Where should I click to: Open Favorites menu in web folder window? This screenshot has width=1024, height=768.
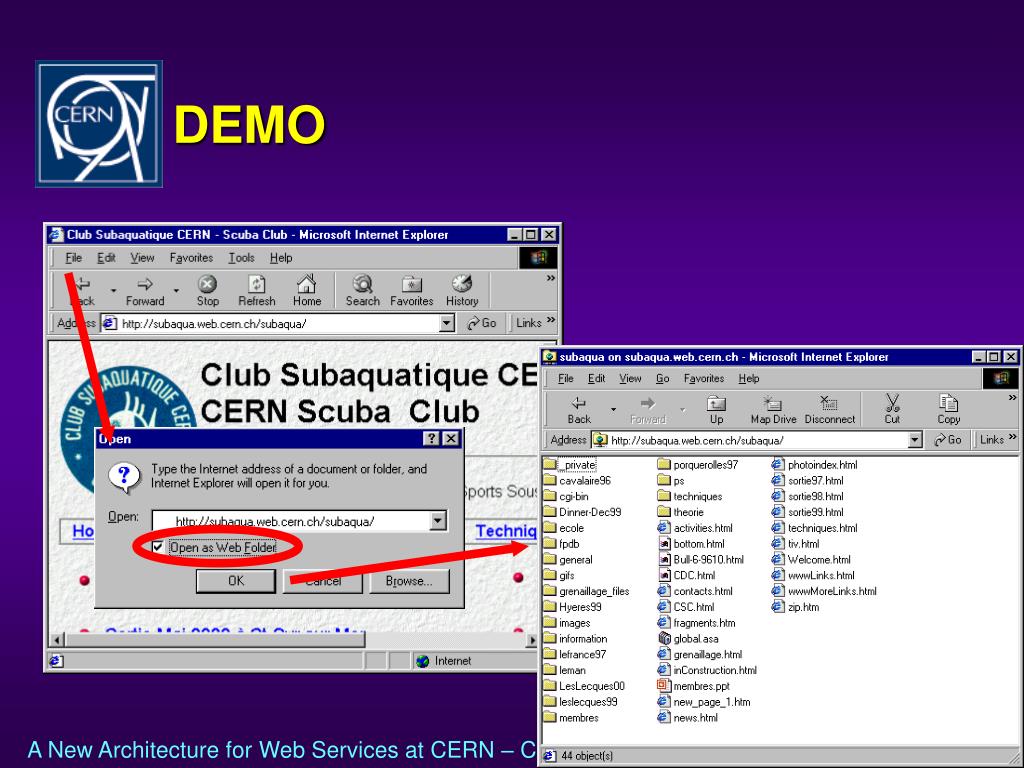(x=703, y=379)
